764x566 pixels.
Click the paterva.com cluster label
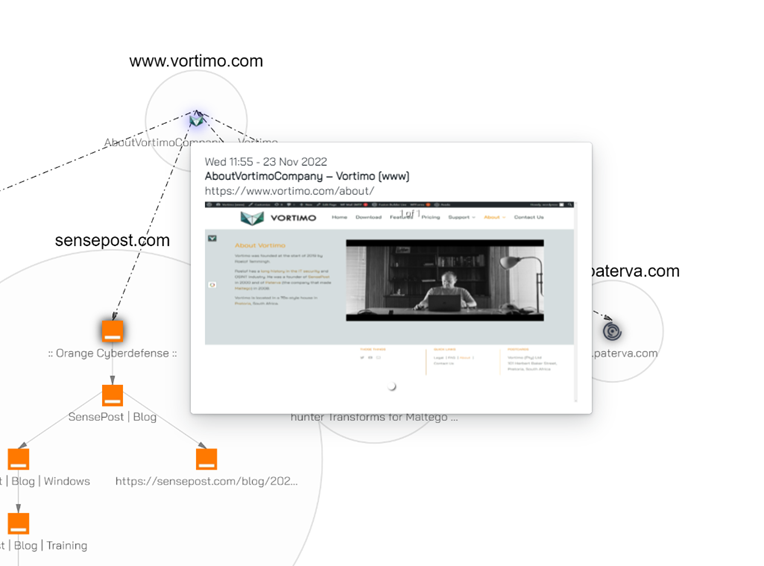pyautogui.click(x=635, y=271)
